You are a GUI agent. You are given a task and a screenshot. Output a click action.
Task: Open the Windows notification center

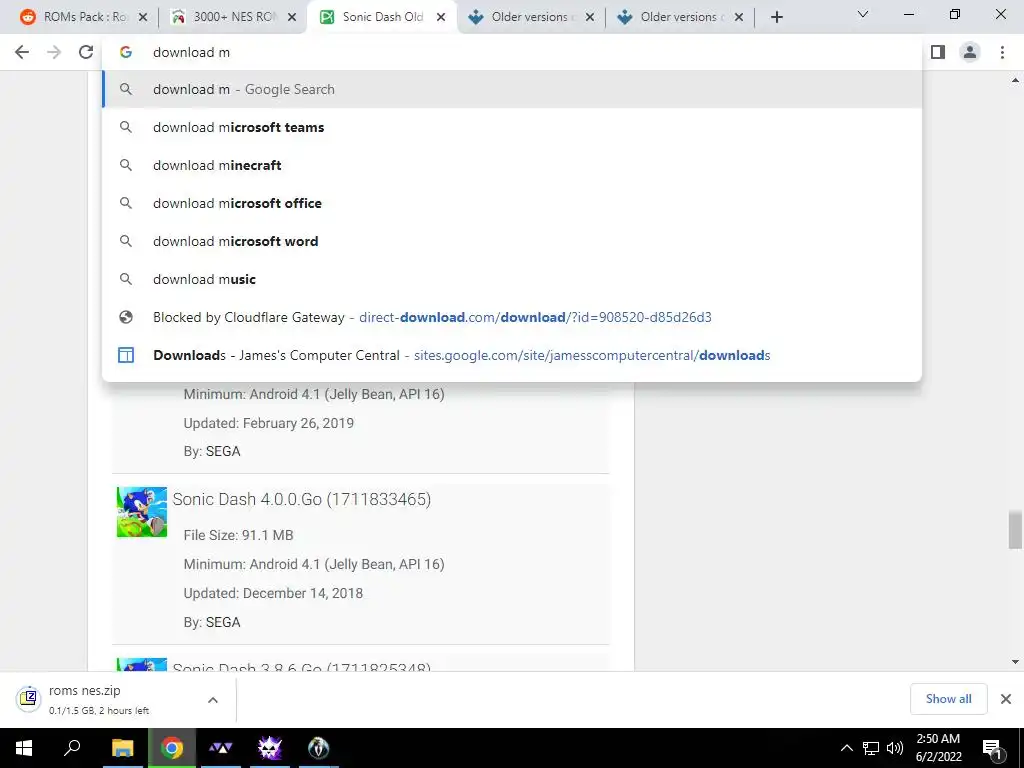[992, 748]
